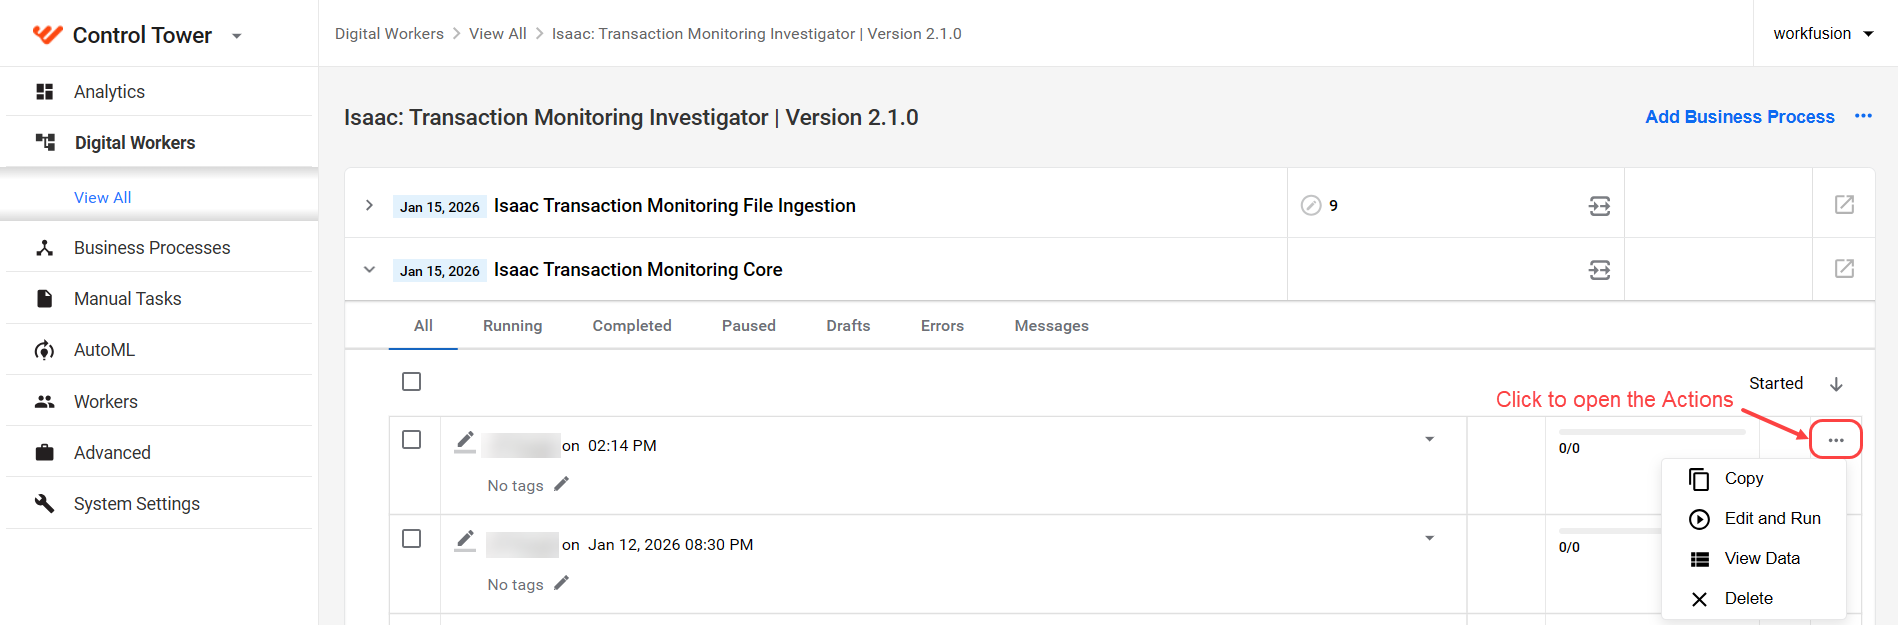Toggle the select-all instances checkbox
1898x625 pixels.
[x=411, y=382]
